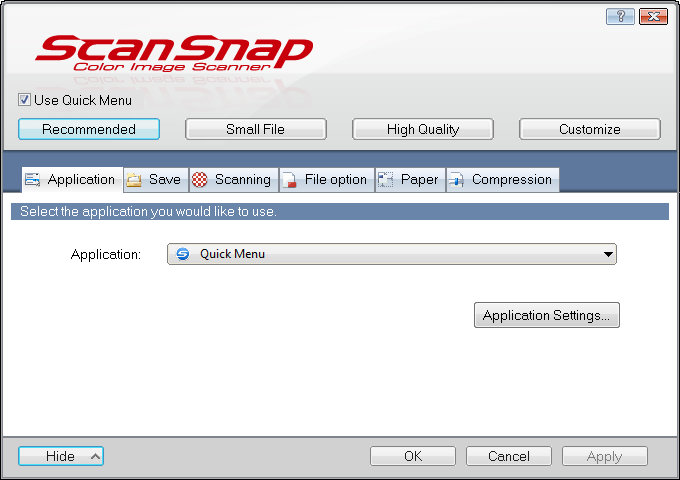Click the 'Application:' field label
Viewport: 680px width, 480px height.
[x=106, y=255]
